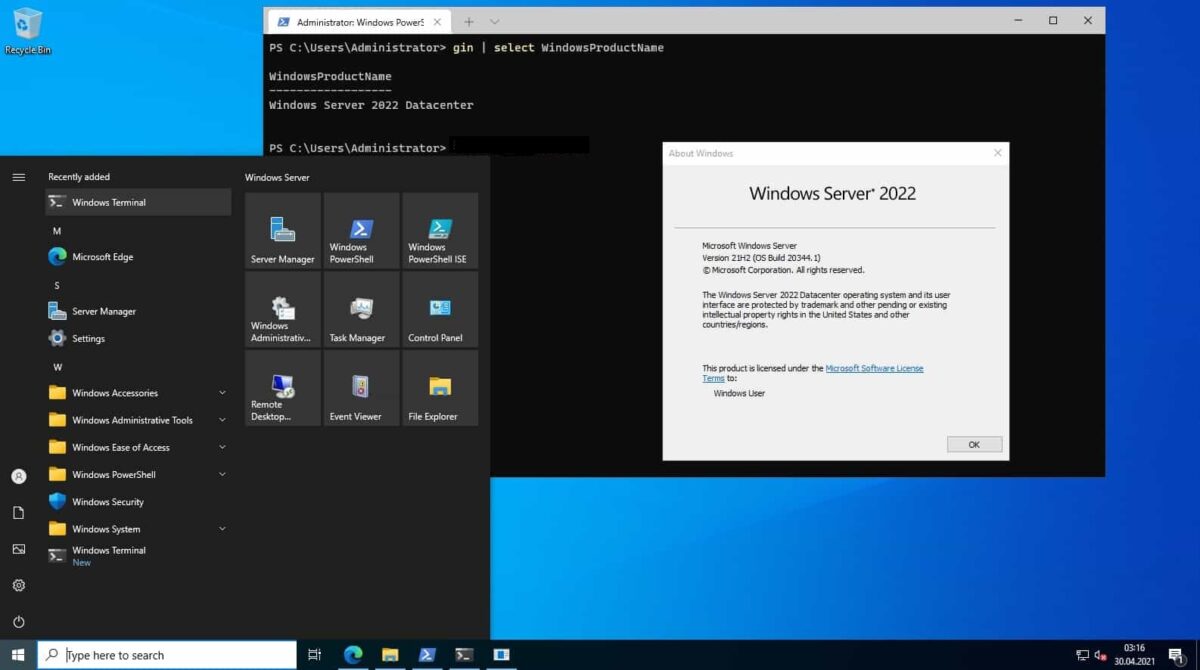1200x670 pixels.
Task: Click the taskbar search field
Action: (x=165, y=655)
